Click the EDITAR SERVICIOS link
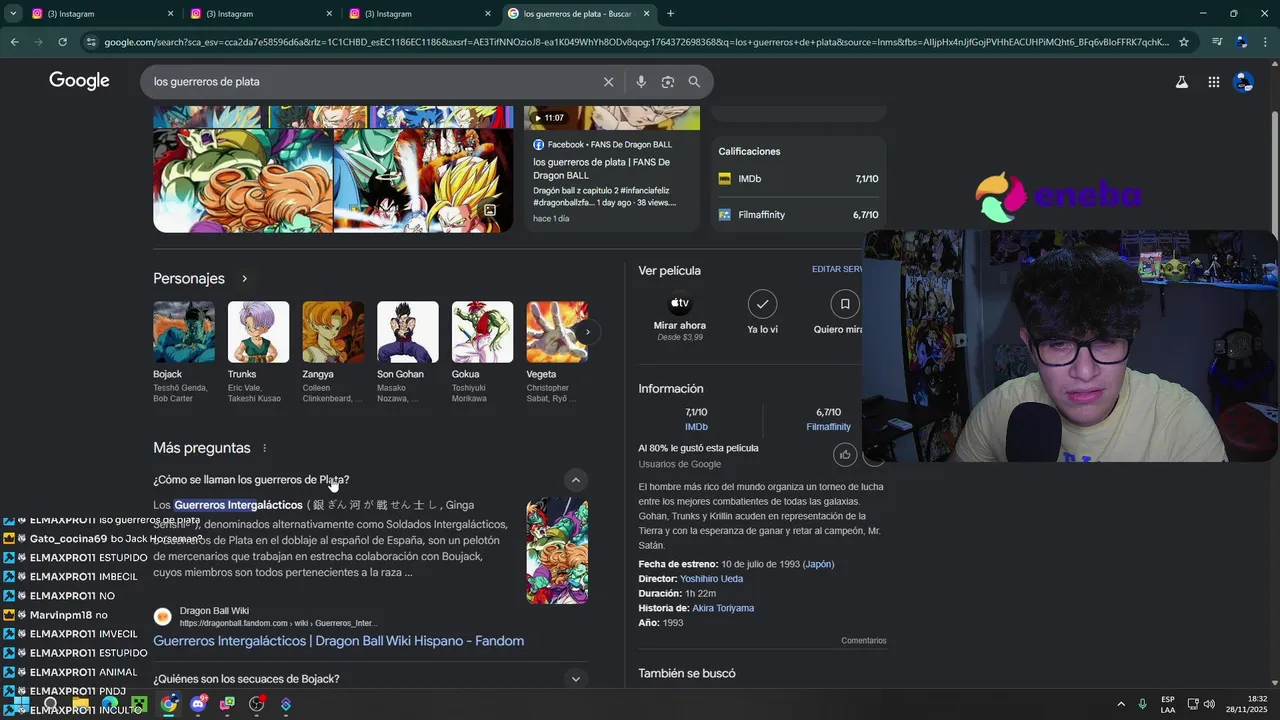The width and height of the screenshot is (1280, 720). (x=837, y=270)
